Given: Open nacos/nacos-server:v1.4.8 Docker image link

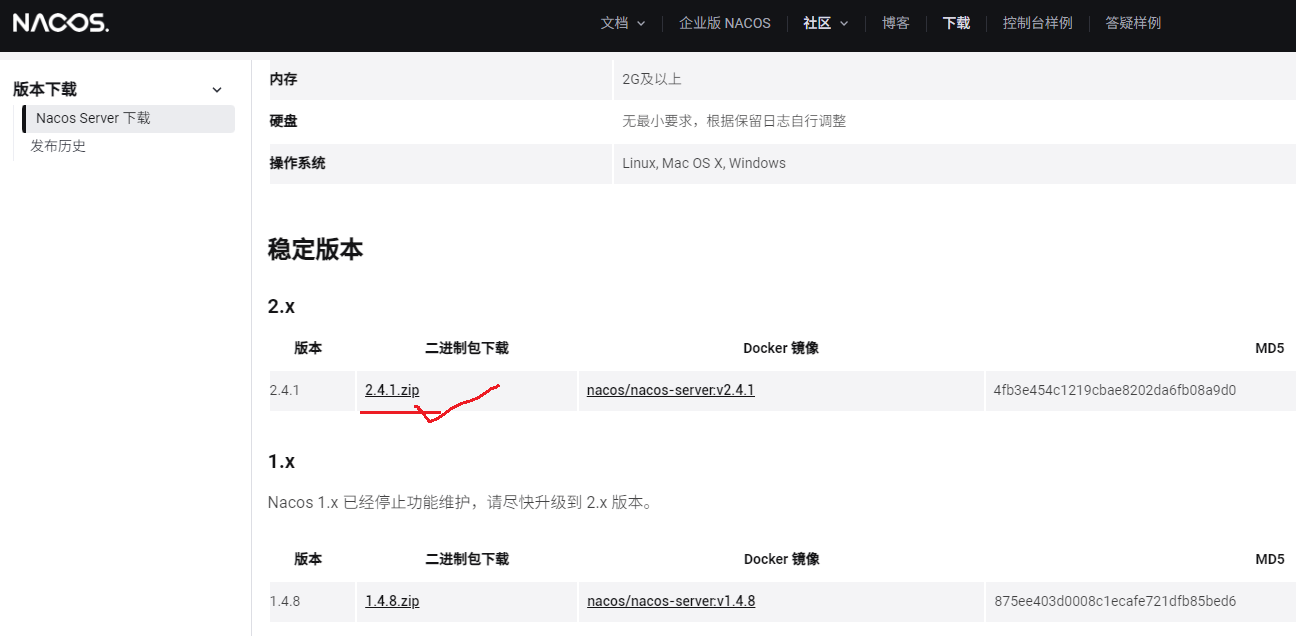Looking at the screenshot, I should 671,601.
